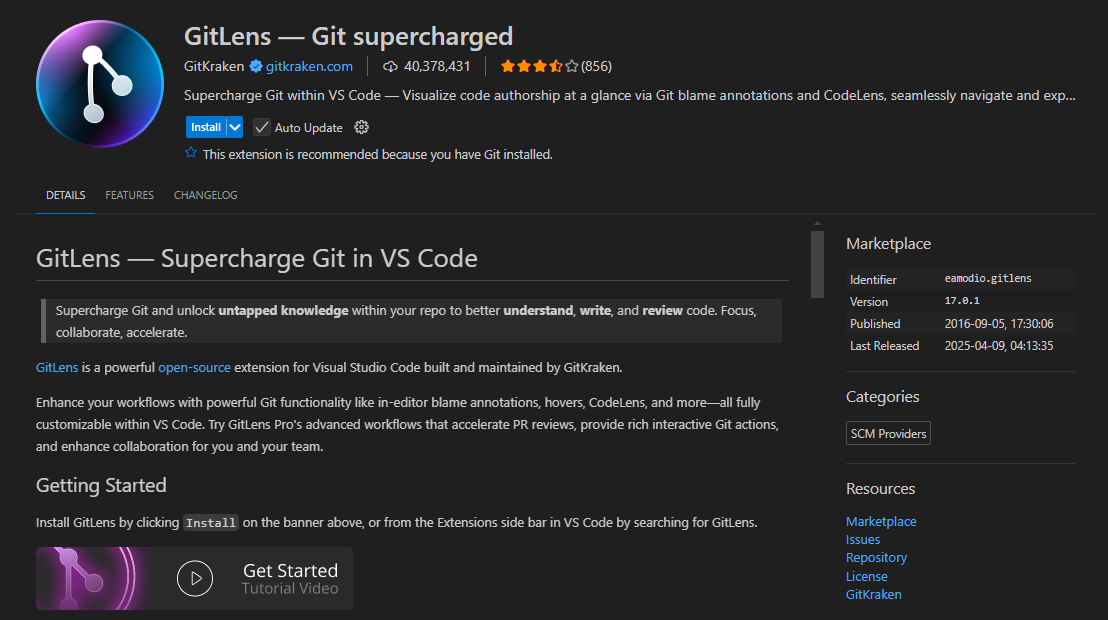Click the star rating icons
Screen dimensions: 1108x620
coord(539,66)
